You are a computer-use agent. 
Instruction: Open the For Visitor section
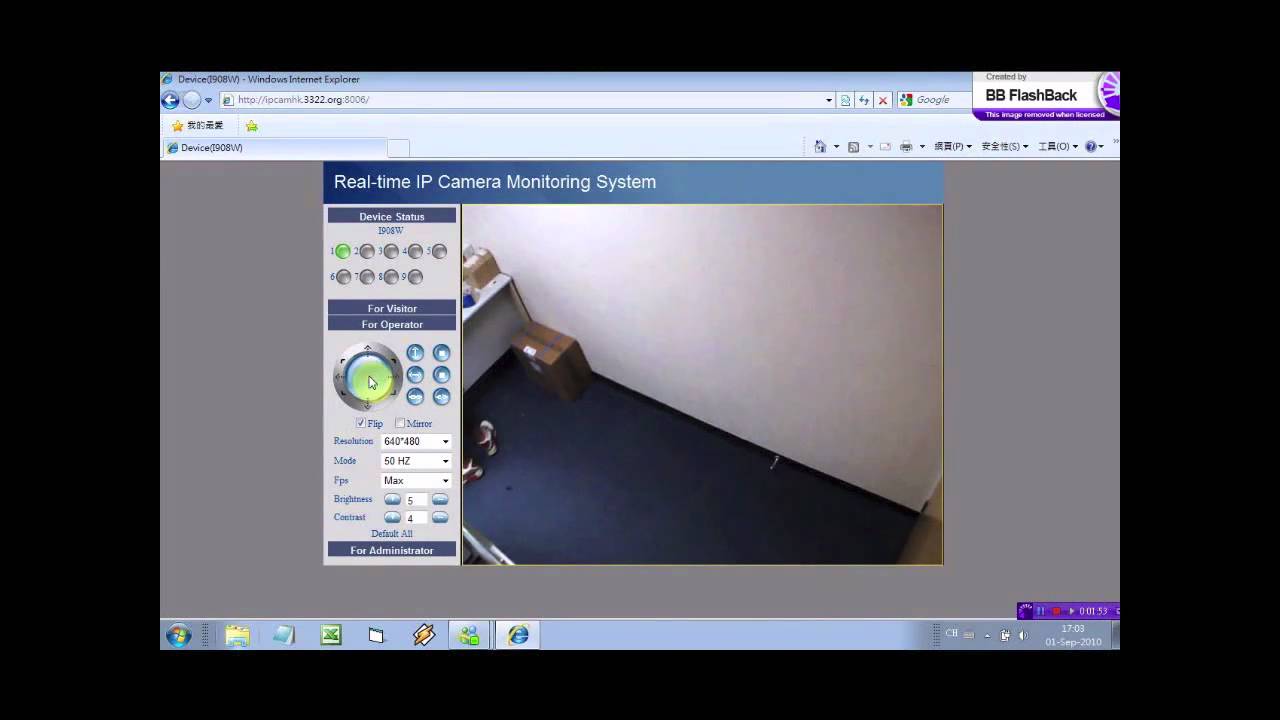(392, 308)
